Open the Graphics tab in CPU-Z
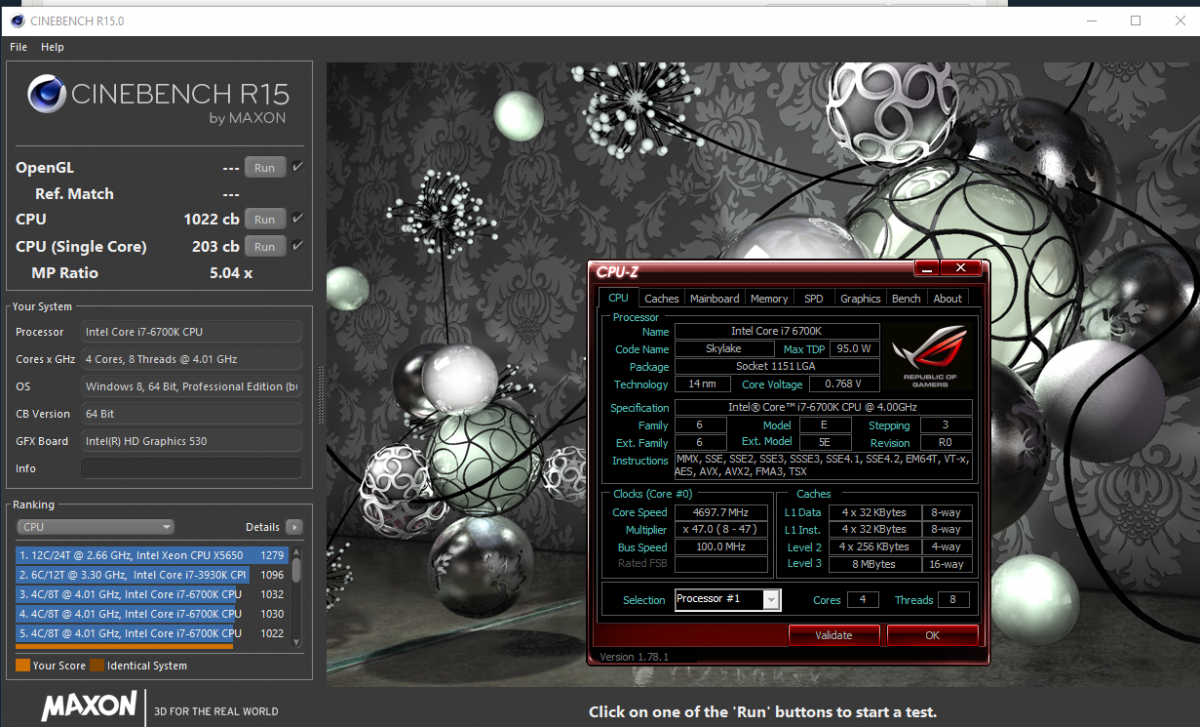Image resolution: width=1200 pixels, height=727 pixels. click(x=860, y=298)
